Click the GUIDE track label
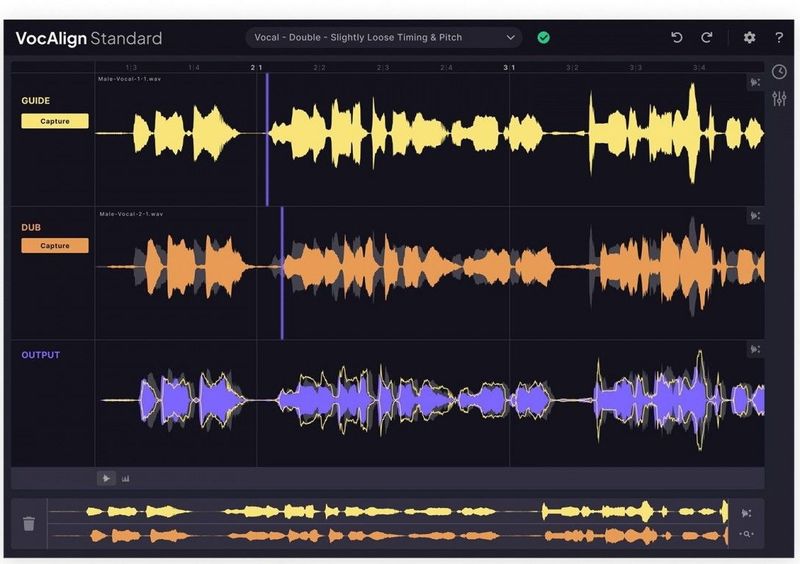Image resolution: width=800 pixels, height=564 pixels. tap(36, 101)
